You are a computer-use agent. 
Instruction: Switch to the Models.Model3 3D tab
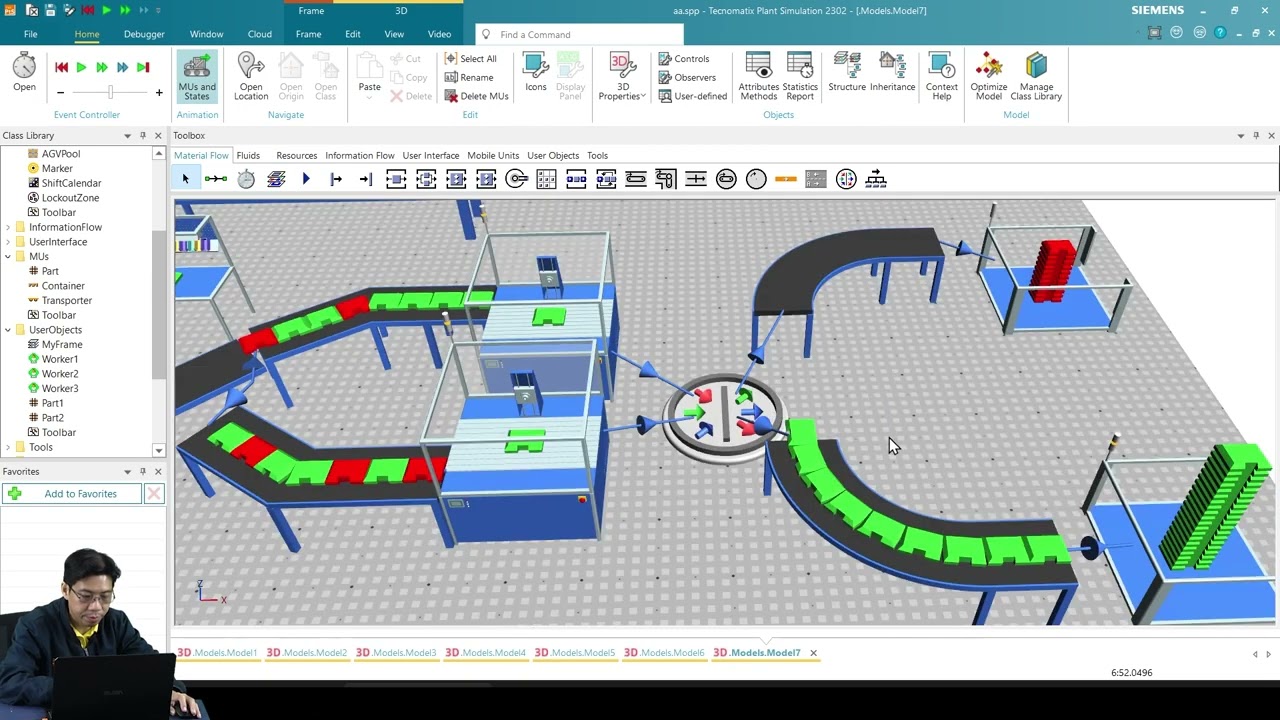click(x=396, y=653)
